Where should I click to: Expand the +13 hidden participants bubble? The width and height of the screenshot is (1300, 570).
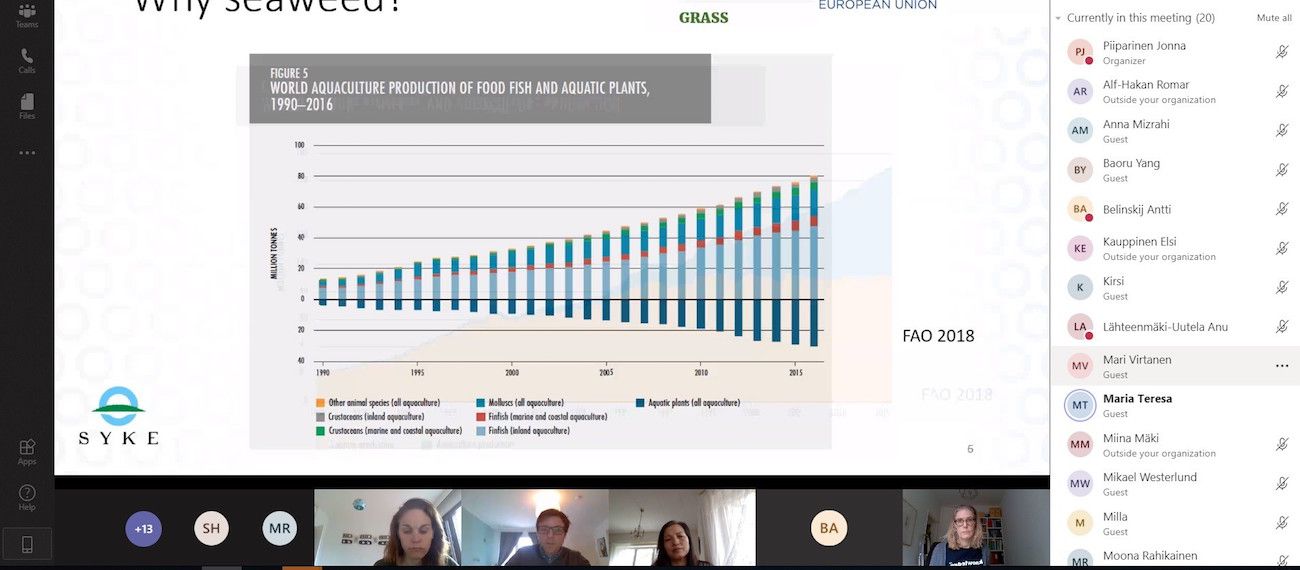click(144, 528)
